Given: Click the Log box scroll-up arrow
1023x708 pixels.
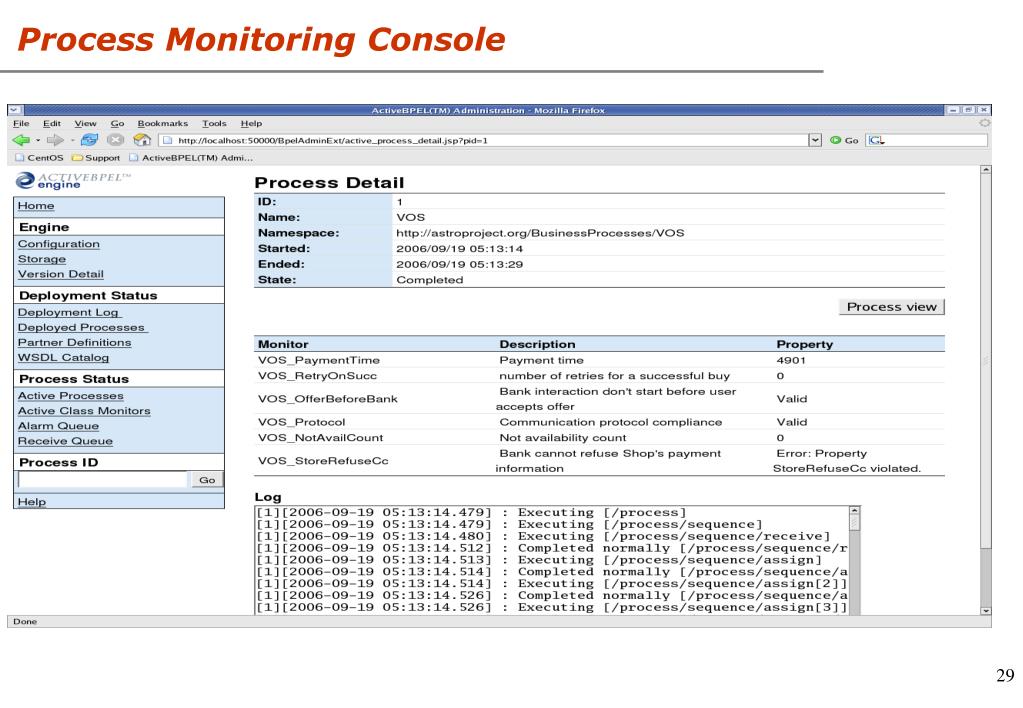Looking at the screenshot, I should [x=855, y=511].
